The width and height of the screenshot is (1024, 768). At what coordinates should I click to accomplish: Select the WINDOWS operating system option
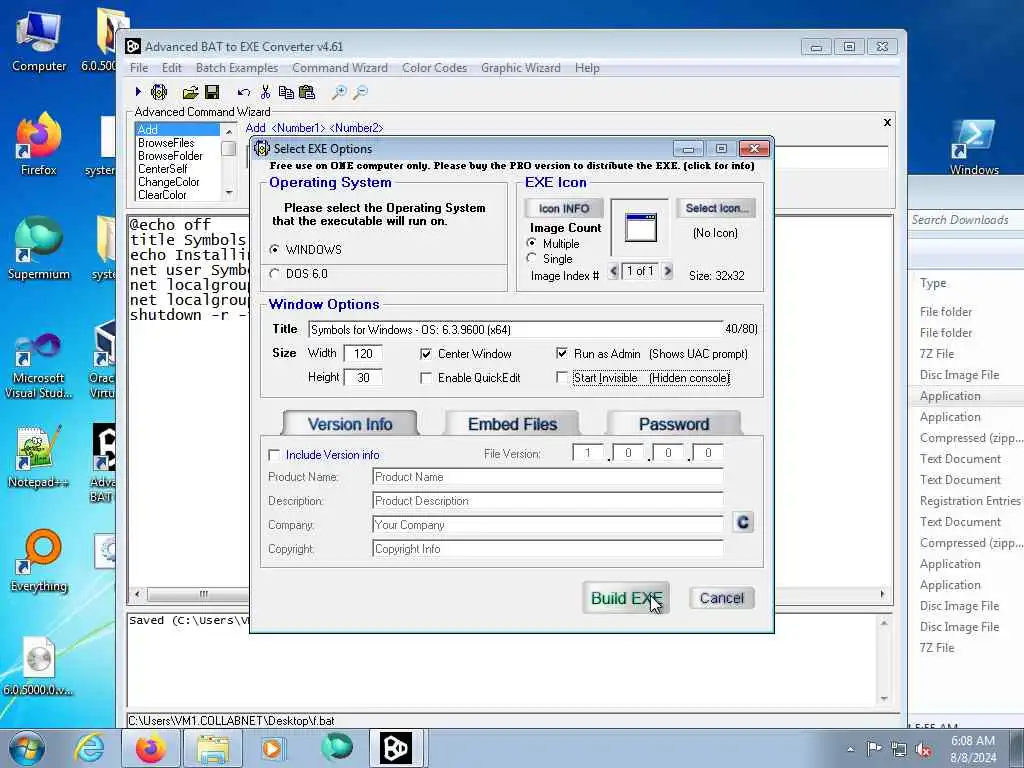274,249
